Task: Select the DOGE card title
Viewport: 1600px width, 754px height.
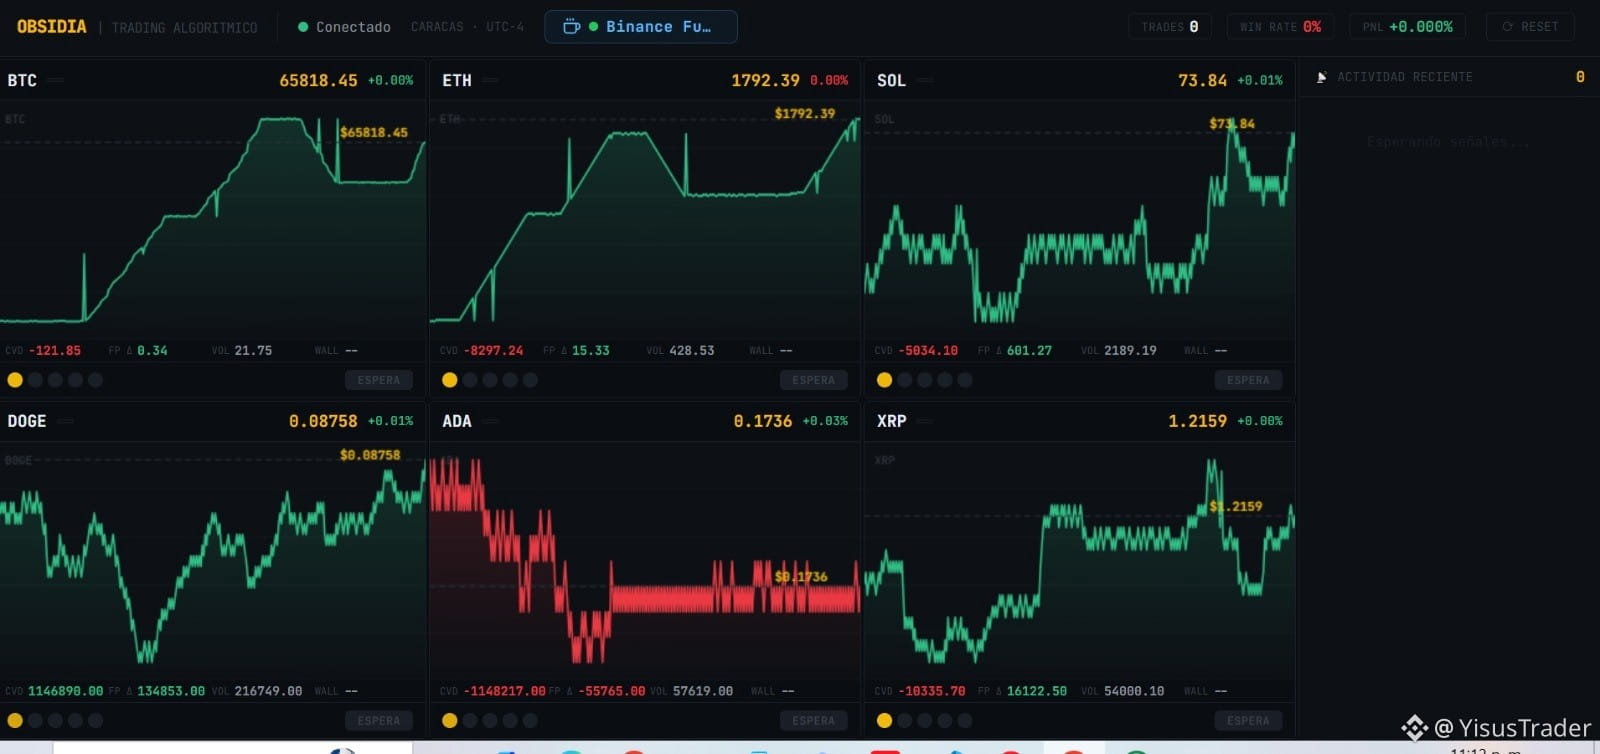Action: 26,421
